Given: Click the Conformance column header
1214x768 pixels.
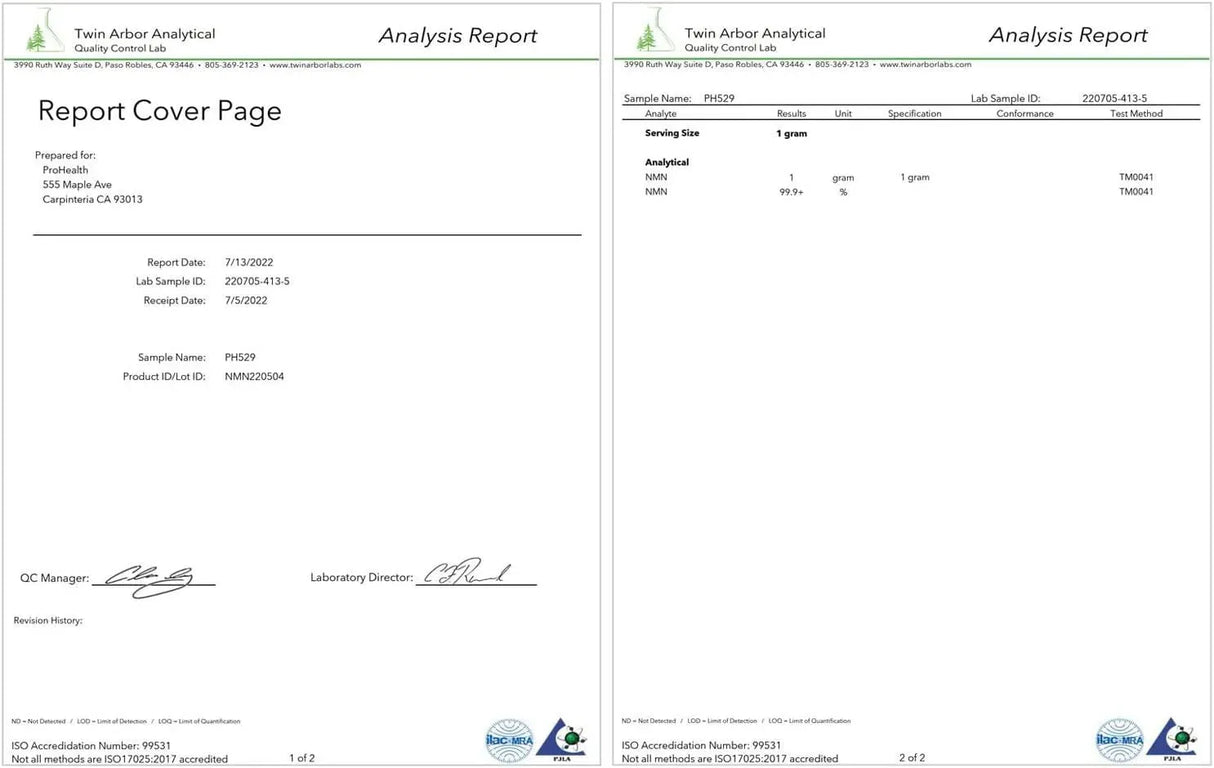Looking at the screenshot, I should click(1025, 114).
